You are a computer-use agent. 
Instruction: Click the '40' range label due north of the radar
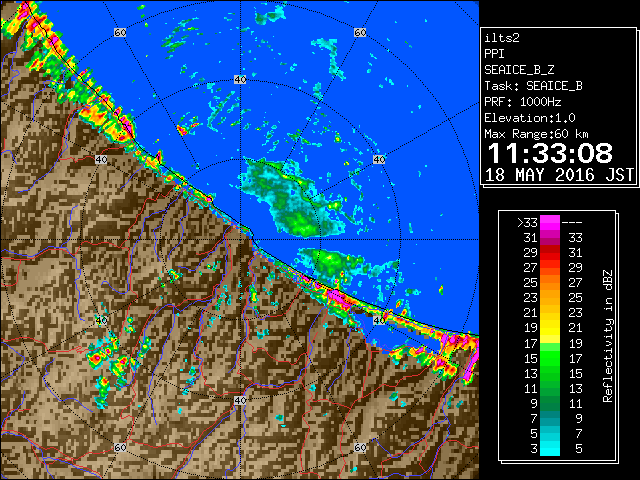tap(240, 80)
